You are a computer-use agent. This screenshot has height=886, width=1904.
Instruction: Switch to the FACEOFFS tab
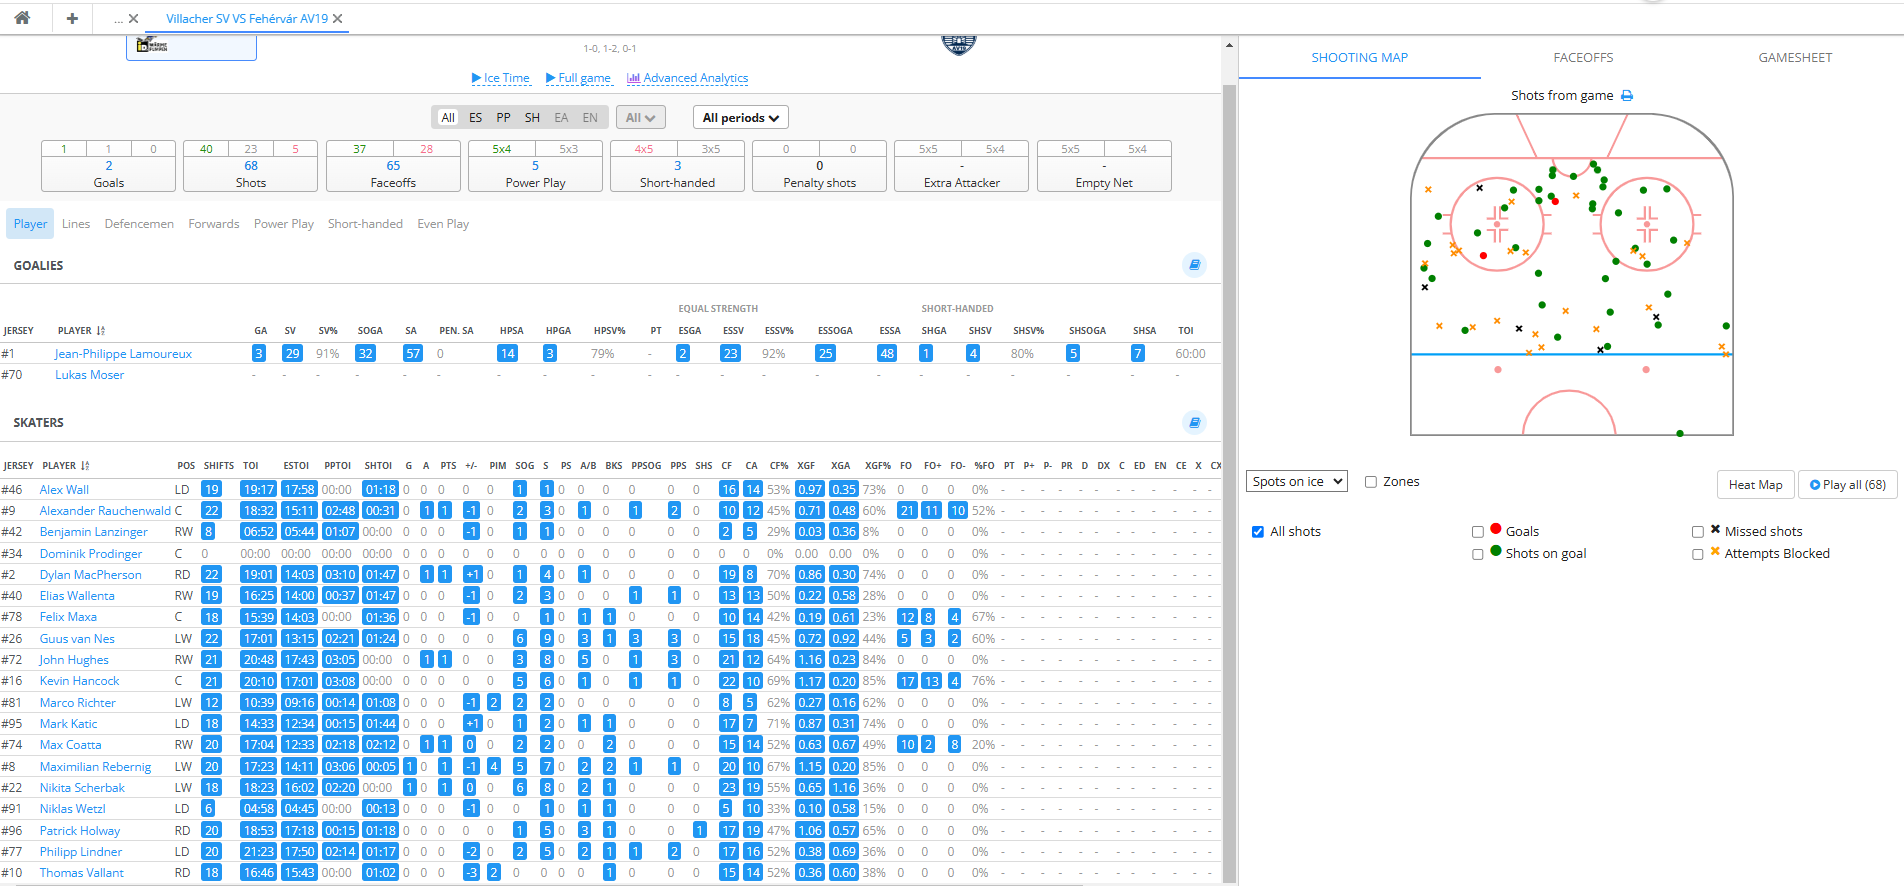pyautogui.click(x=1583, y=58)
